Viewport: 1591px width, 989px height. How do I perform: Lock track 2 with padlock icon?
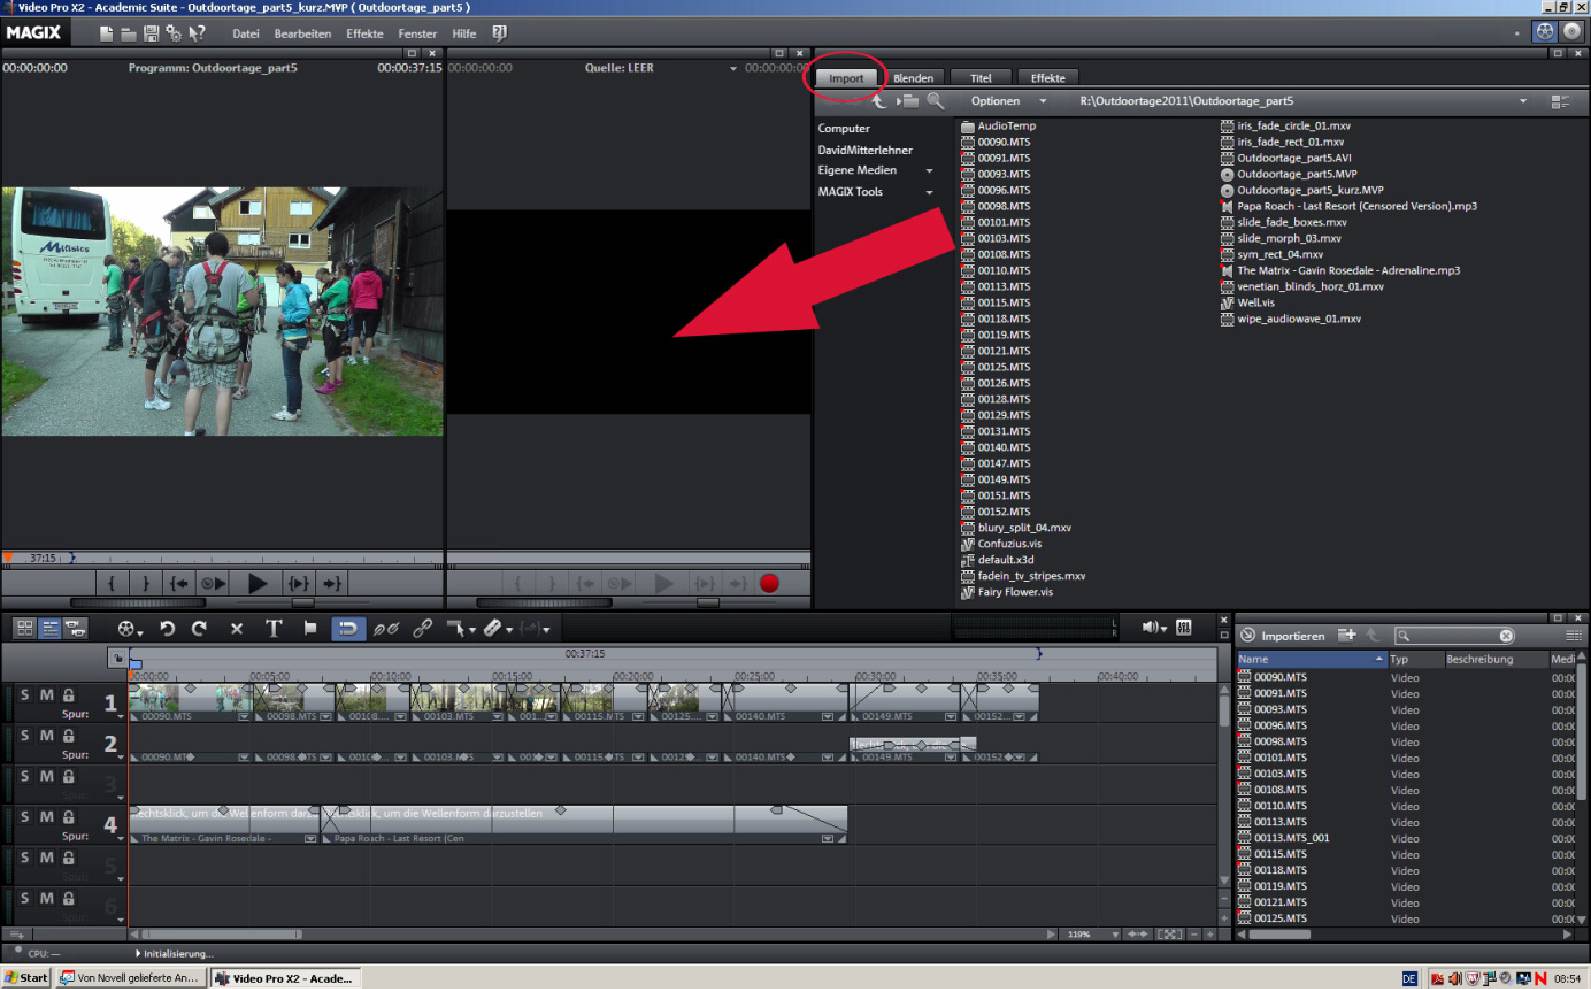tap(68, 736)
